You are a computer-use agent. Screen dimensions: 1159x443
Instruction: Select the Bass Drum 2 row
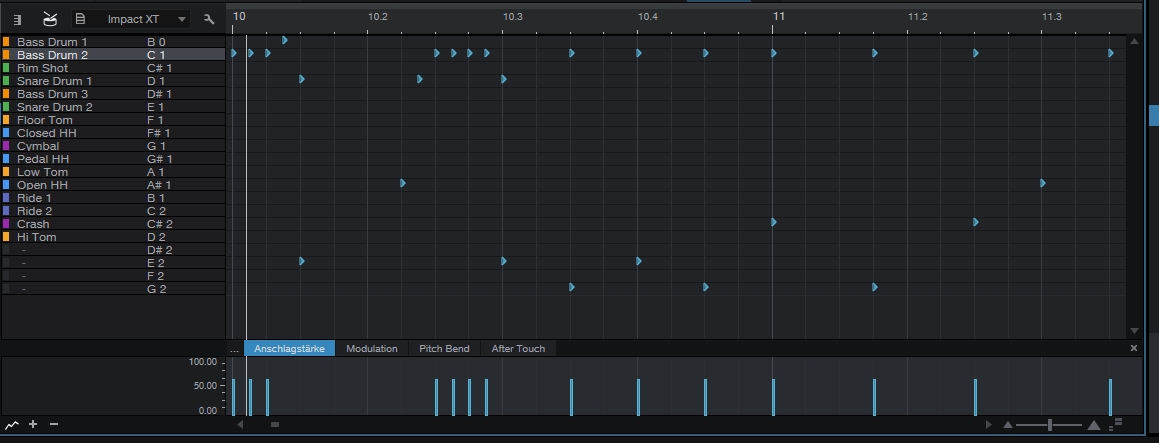point(113,55)
